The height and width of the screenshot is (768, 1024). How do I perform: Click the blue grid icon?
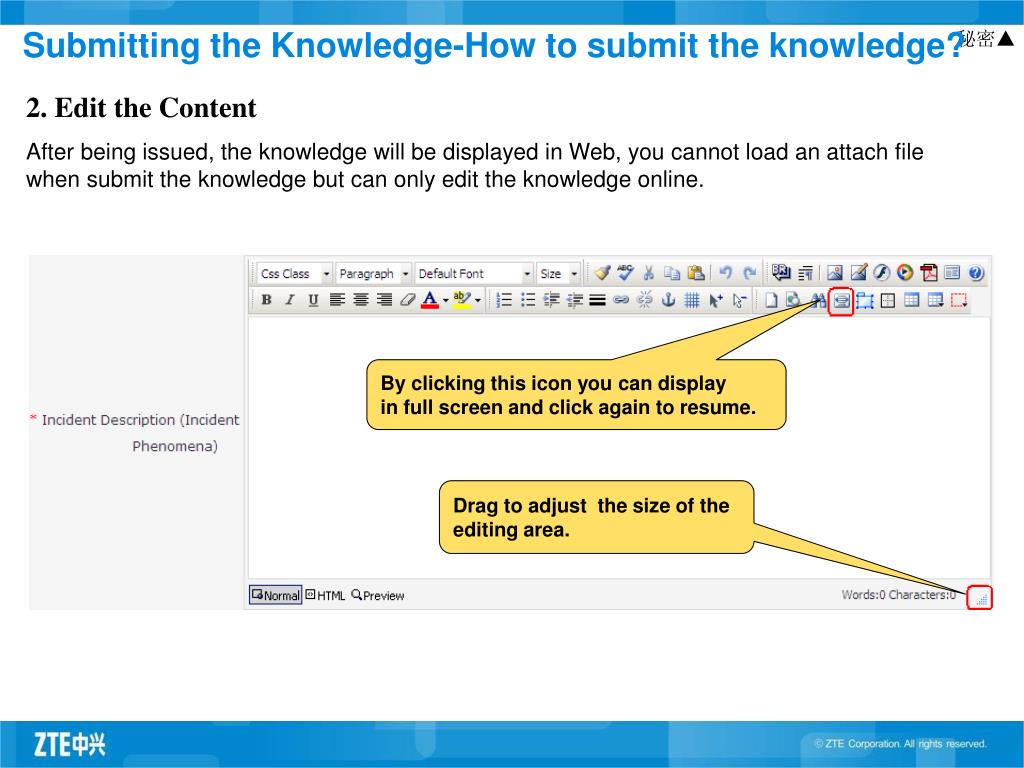(692, 300)
